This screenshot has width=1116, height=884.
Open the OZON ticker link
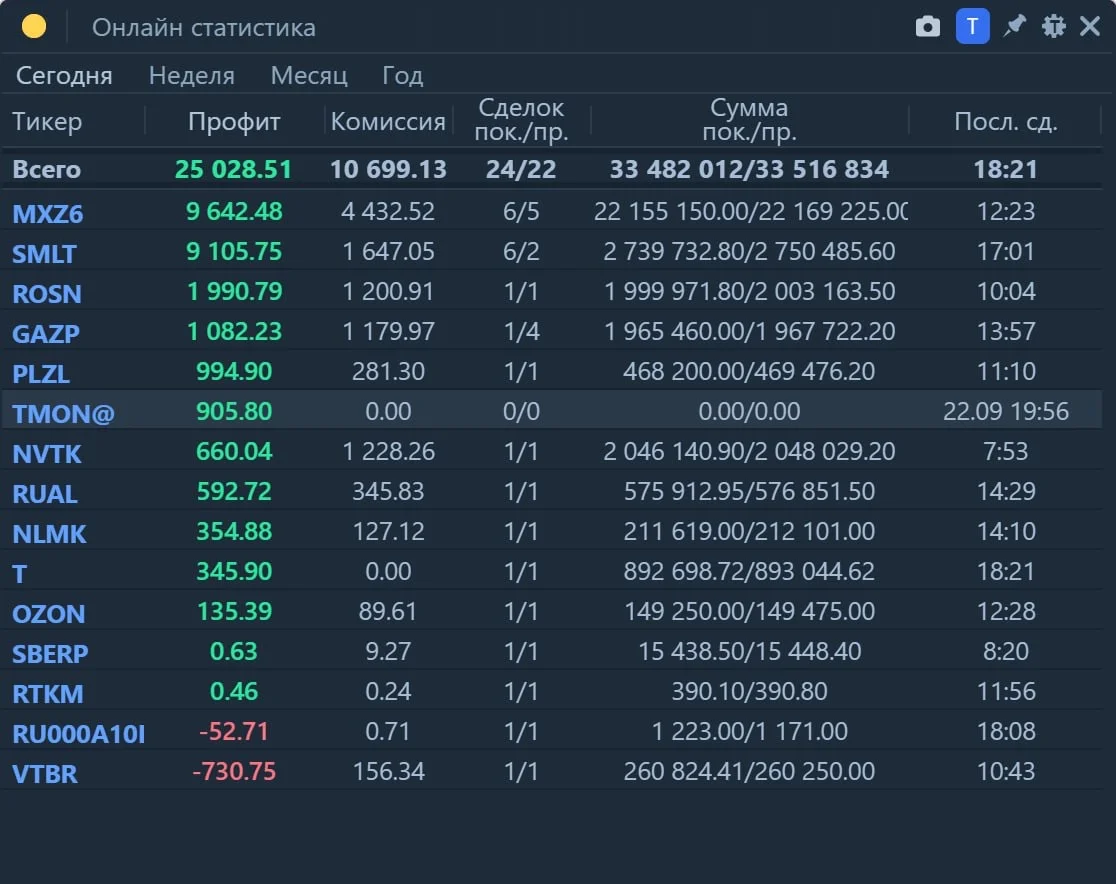pyautogui.click(x=48, y=614)
